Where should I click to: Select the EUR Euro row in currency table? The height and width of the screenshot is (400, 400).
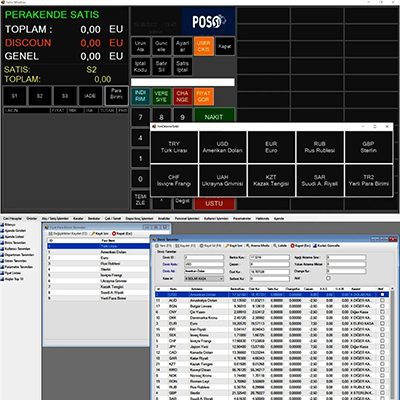point(267,323)
